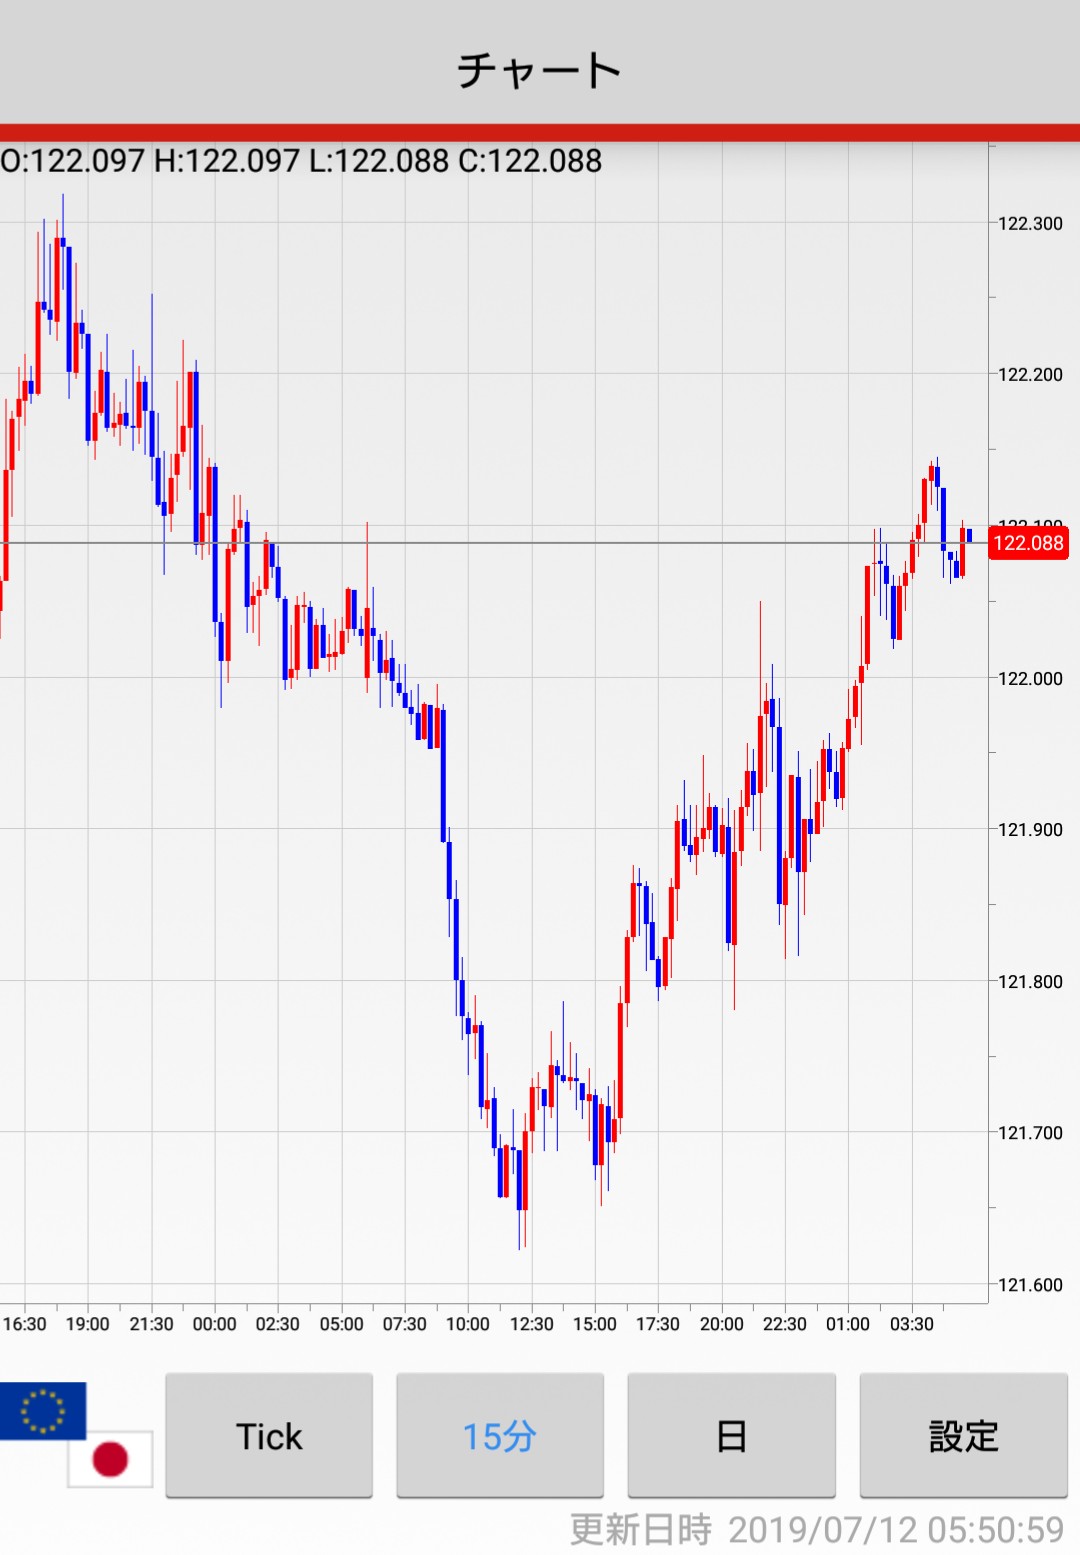
Task: Select the 122.000 price axis label
Action: 1030,678
